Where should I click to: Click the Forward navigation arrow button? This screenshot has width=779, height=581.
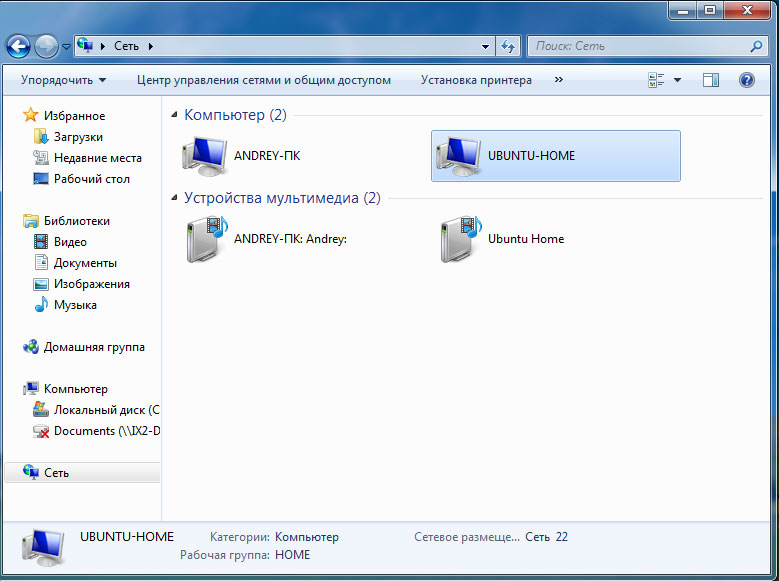click(47, 47)
